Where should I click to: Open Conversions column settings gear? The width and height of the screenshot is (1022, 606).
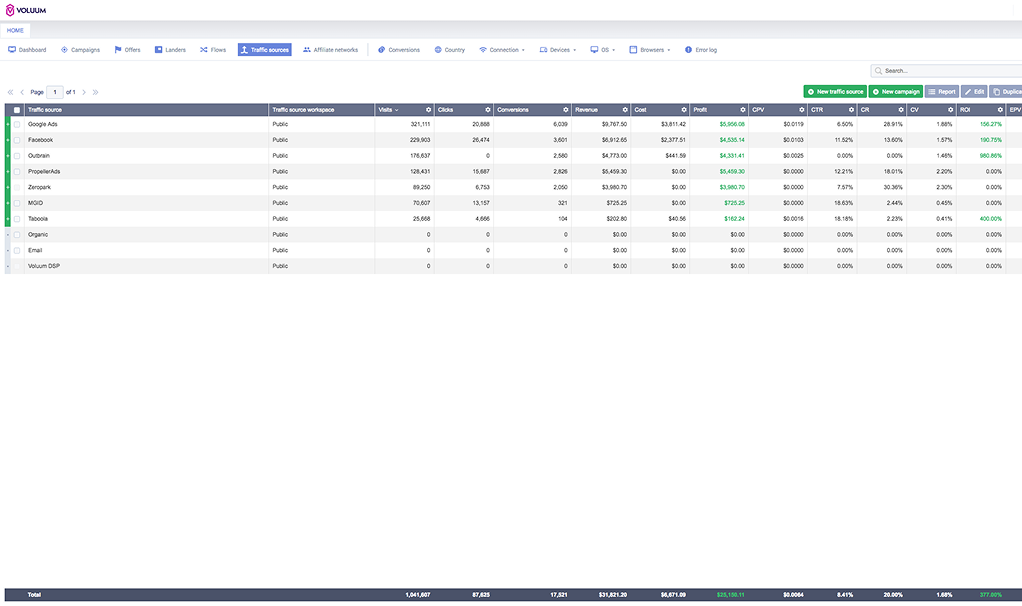tap(566, 110)
